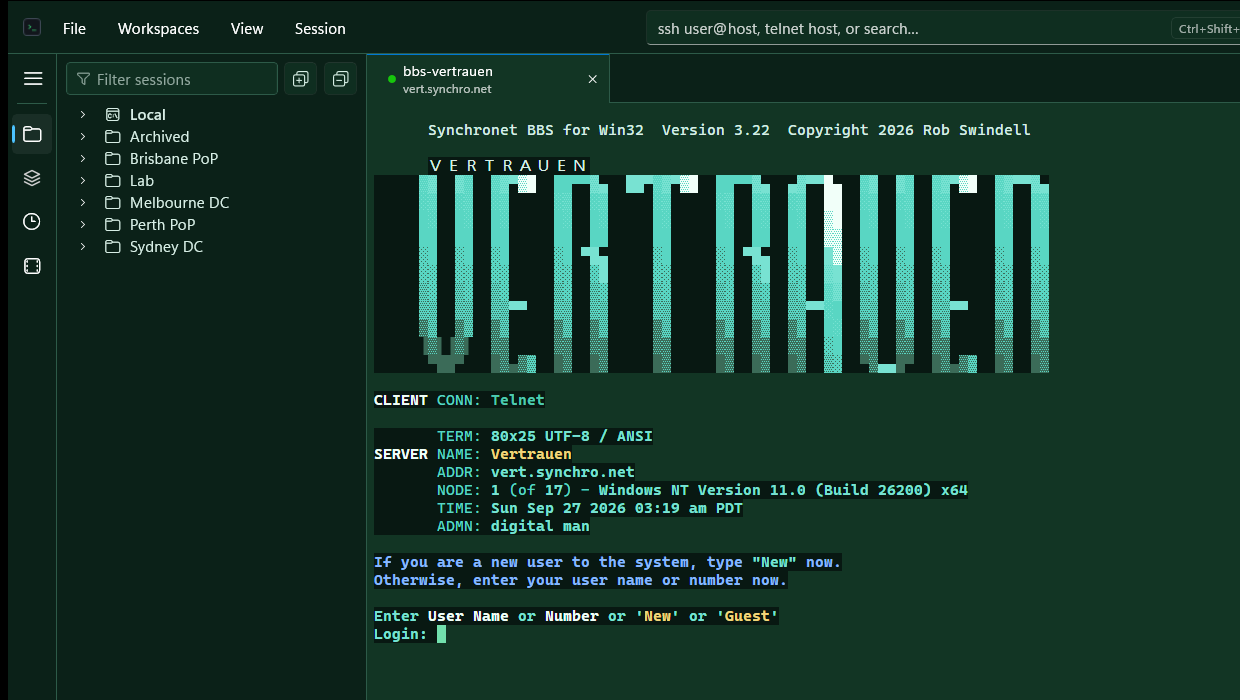
Task: Expand the Archived folder chevron
Action: point(83,137)
